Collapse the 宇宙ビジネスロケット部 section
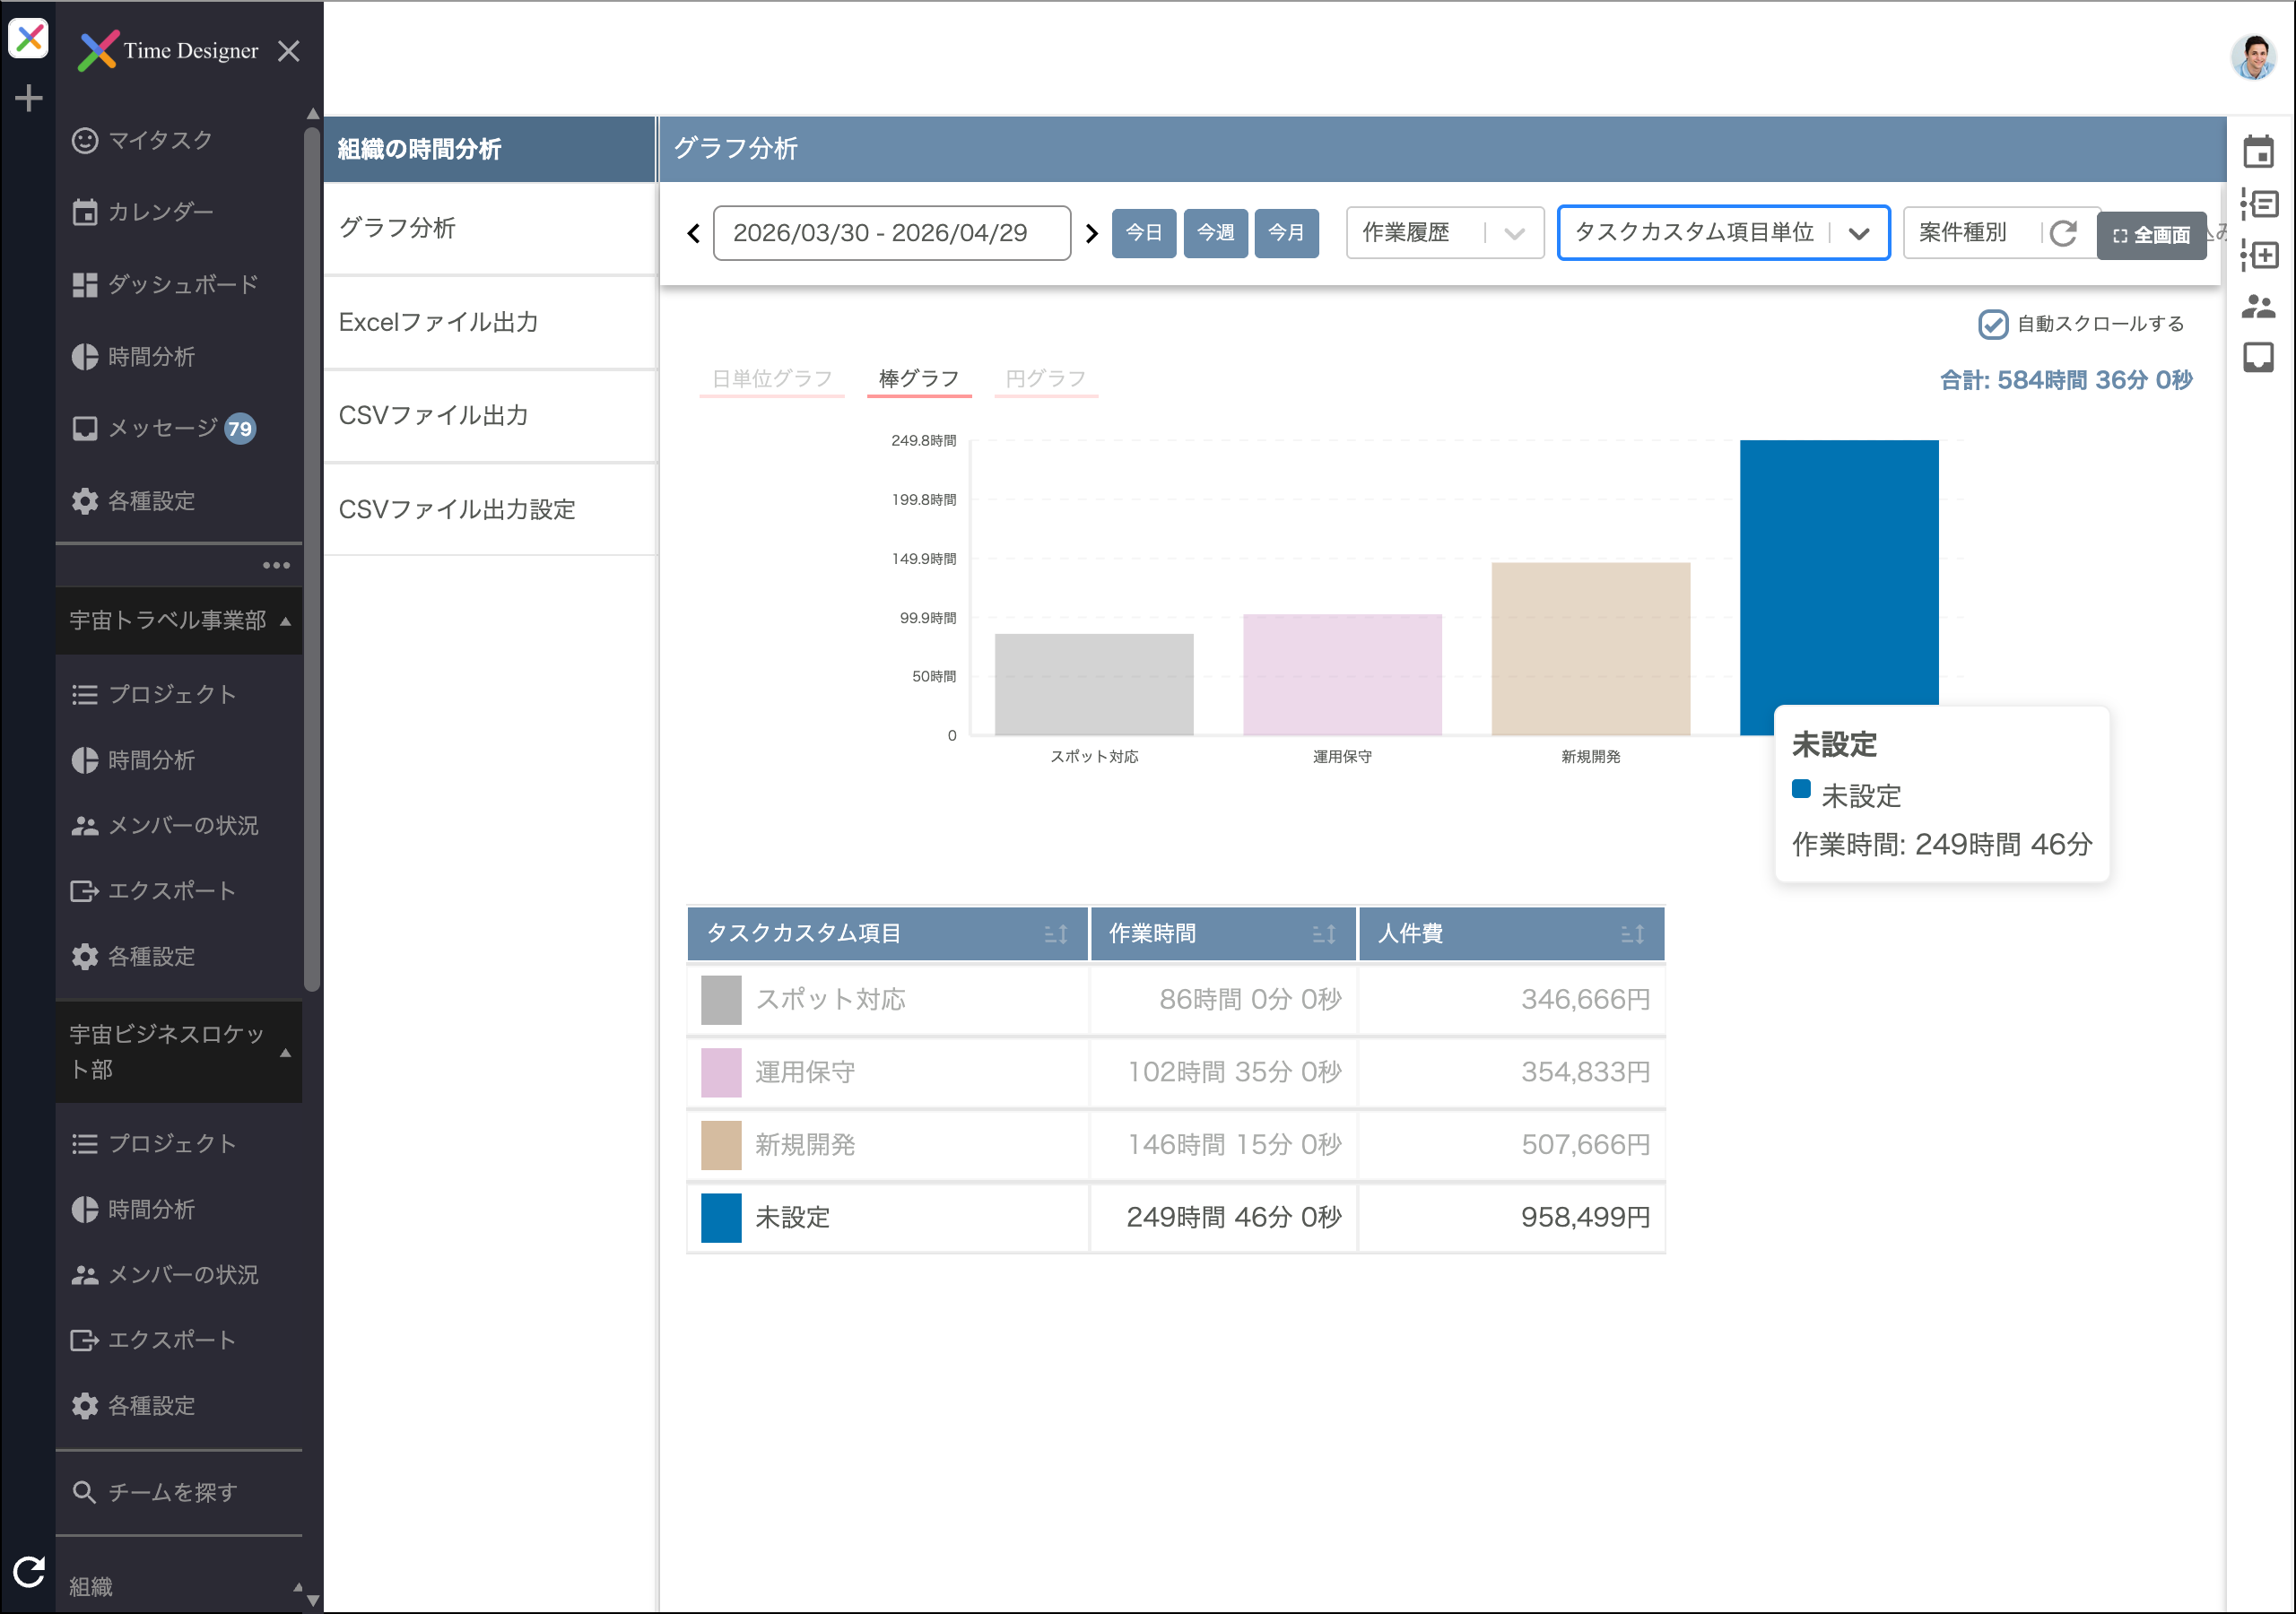 [179, 1052]
